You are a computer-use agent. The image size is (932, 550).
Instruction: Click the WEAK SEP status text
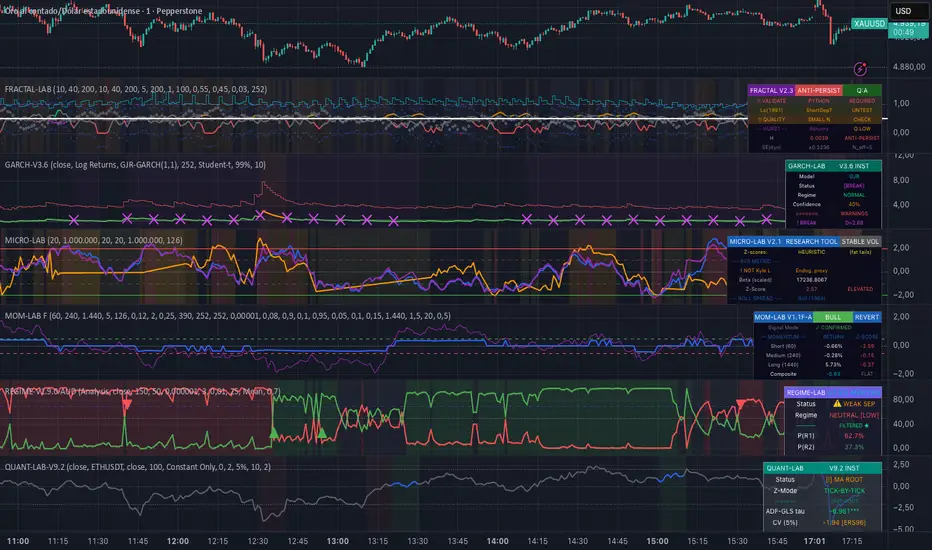pyautogui.click(x=859, y=404)
